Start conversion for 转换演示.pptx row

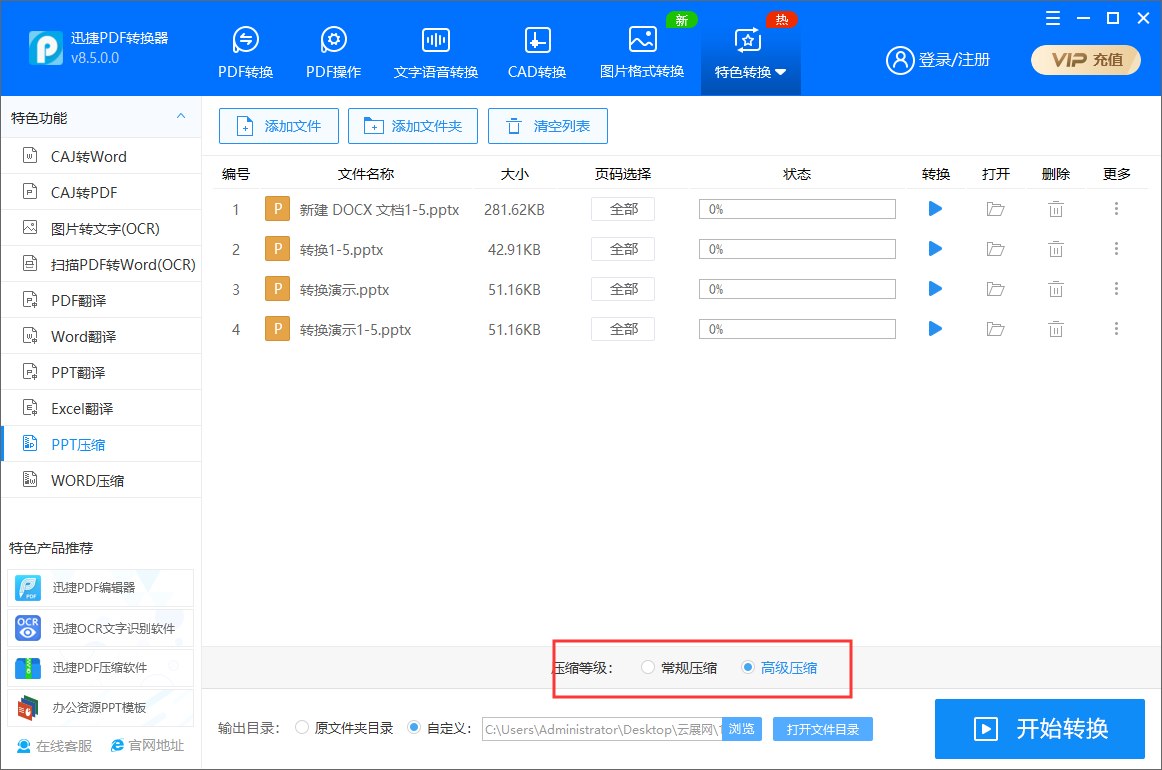[935, 289]
